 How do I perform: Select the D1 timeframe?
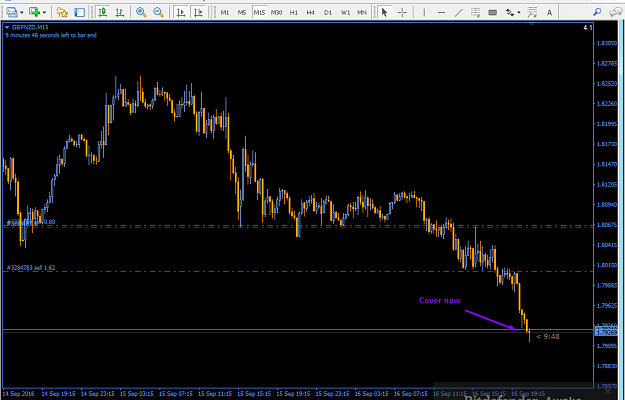(x=328, y=13)
